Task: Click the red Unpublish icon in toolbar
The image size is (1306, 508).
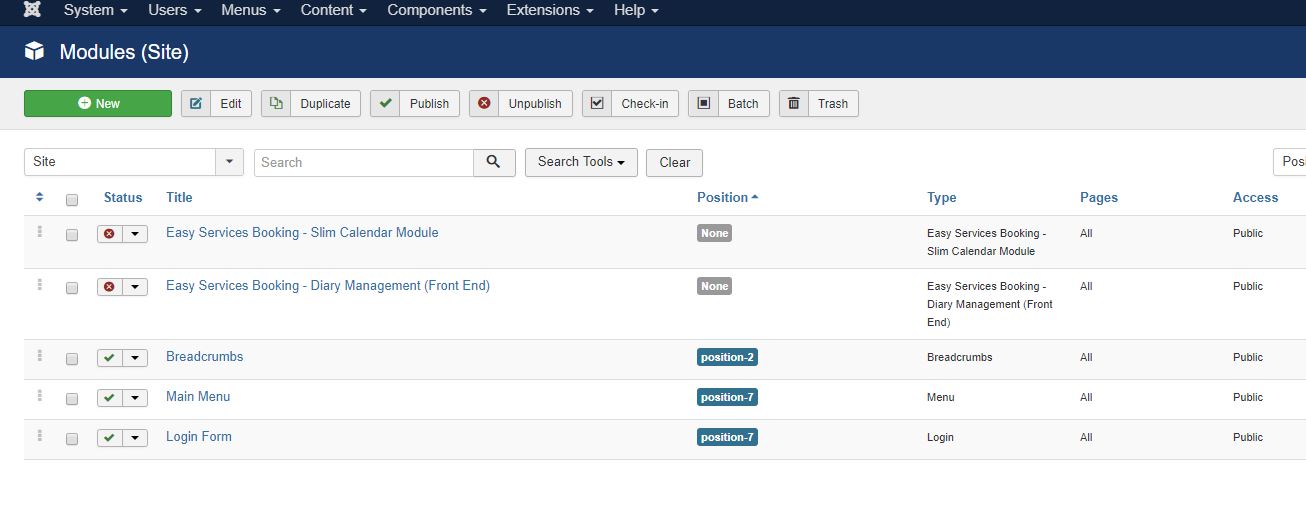Action: [x=484, y=103]
